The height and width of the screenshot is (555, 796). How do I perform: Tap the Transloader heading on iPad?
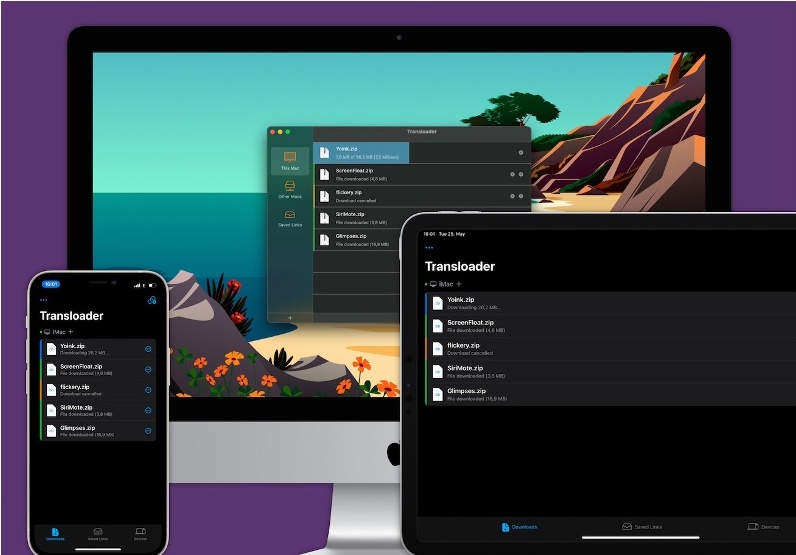459,267
